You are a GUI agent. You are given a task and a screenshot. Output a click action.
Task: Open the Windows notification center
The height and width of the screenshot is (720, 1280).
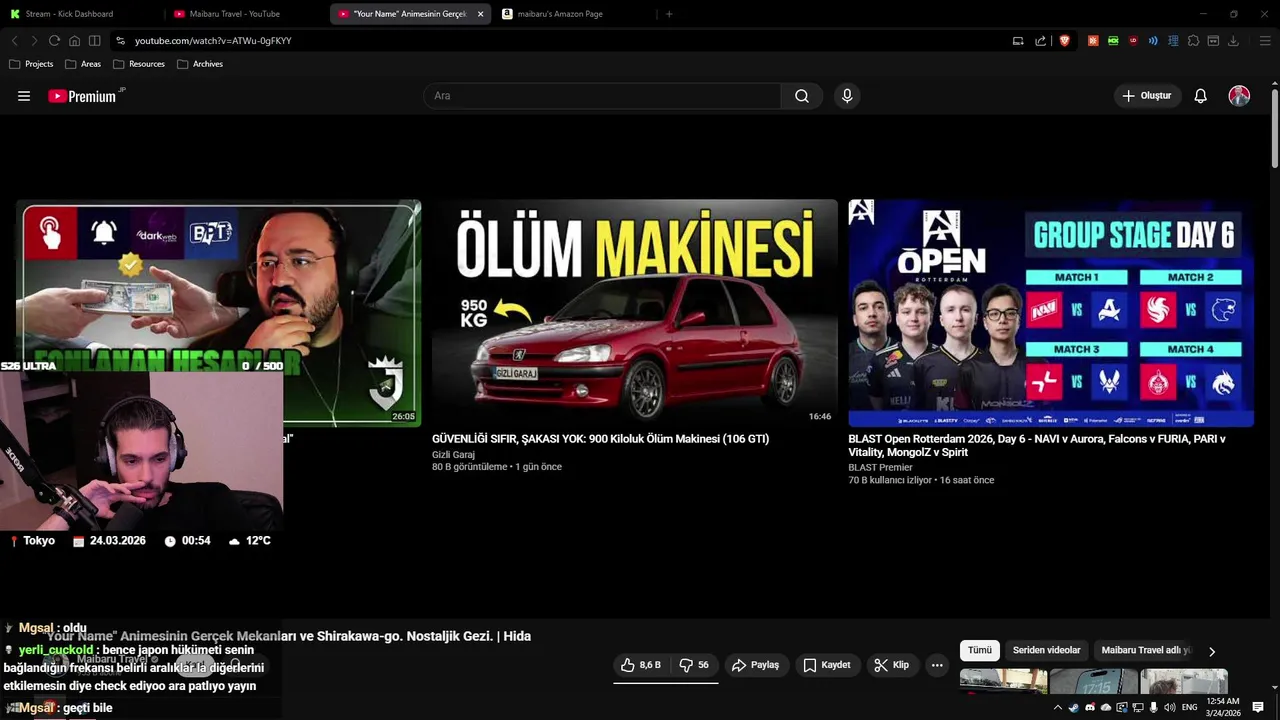coord(1258,707)
